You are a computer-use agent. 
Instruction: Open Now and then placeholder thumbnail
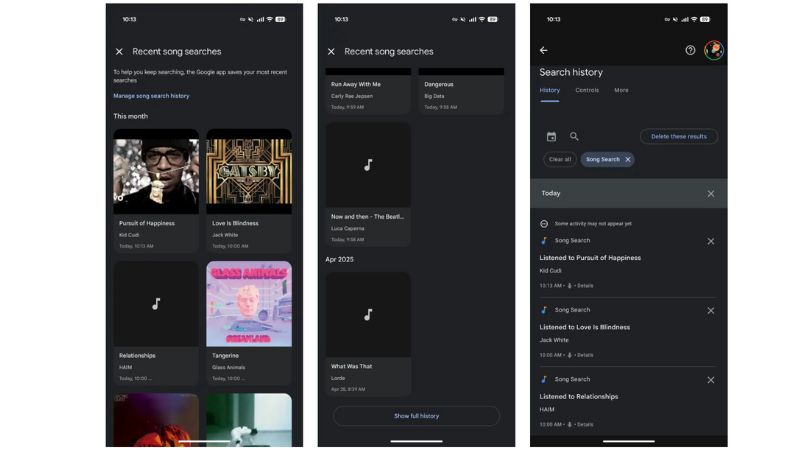368,165
